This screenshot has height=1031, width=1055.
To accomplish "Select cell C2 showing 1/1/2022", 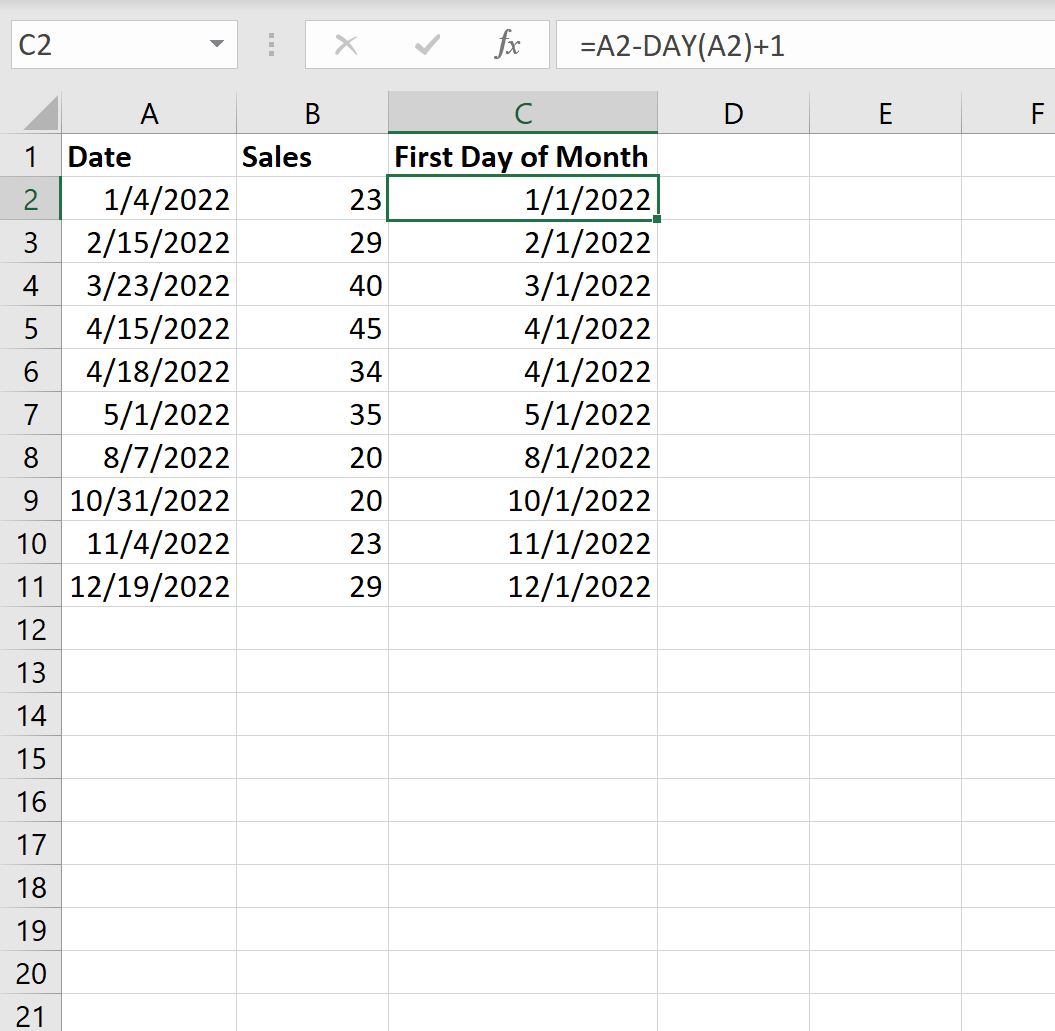I will 523,199.
